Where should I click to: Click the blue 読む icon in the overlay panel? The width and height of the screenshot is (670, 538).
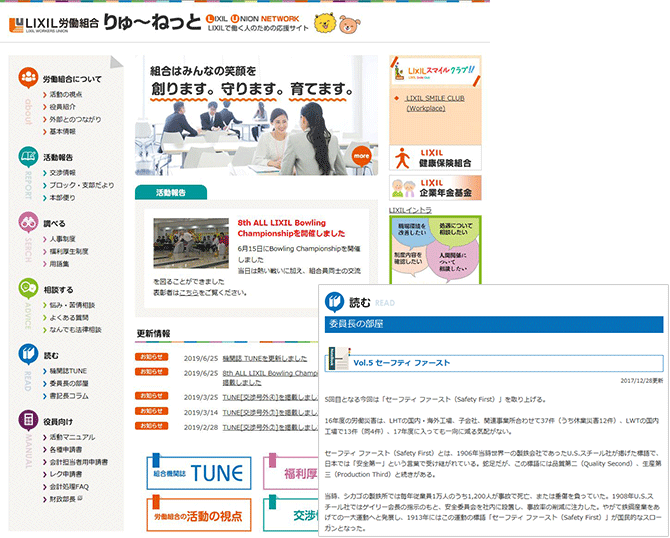click(334, 302)
